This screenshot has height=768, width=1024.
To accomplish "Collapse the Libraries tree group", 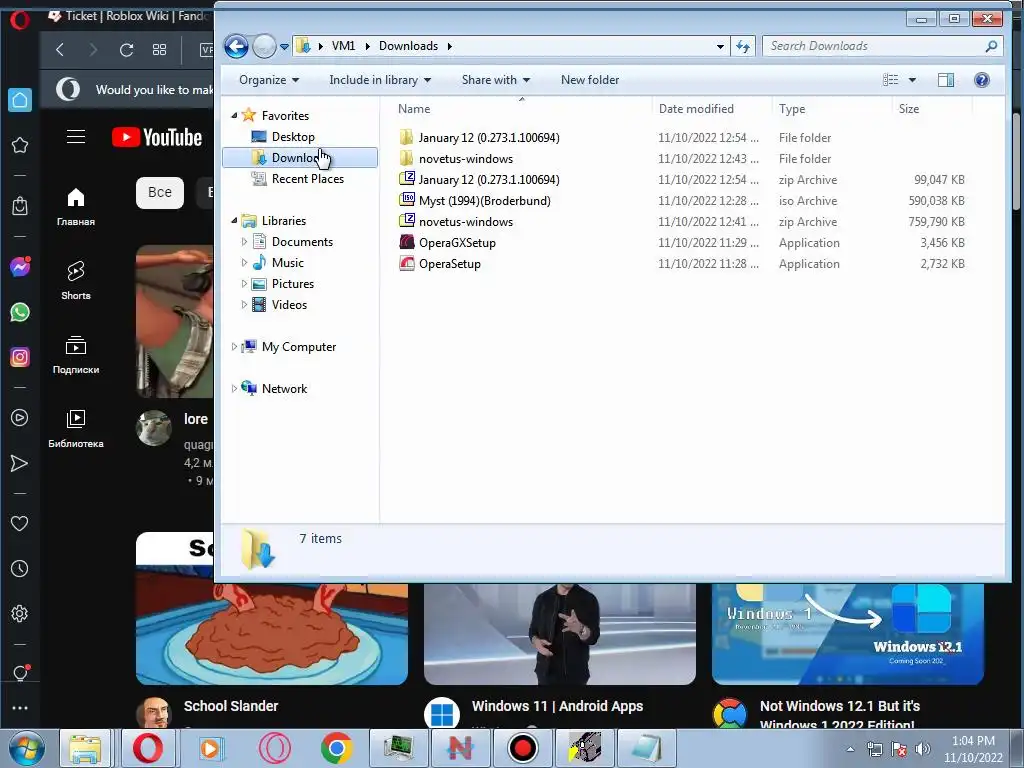I will (x=234, y=221).
